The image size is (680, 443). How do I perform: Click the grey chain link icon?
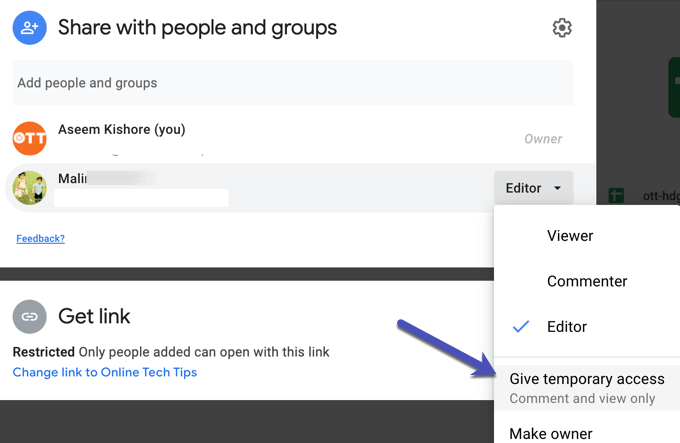[x=30, y=317]
